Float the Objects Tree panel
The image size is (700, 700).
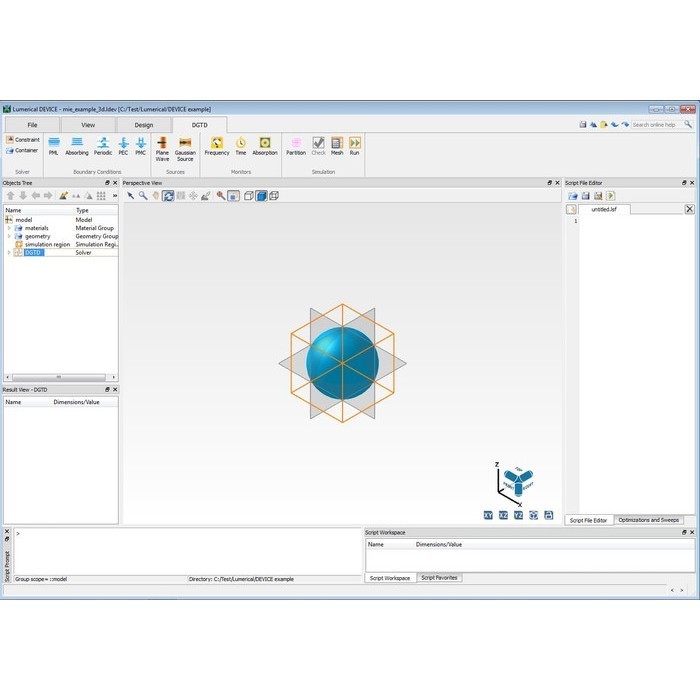tap(107, 183)
